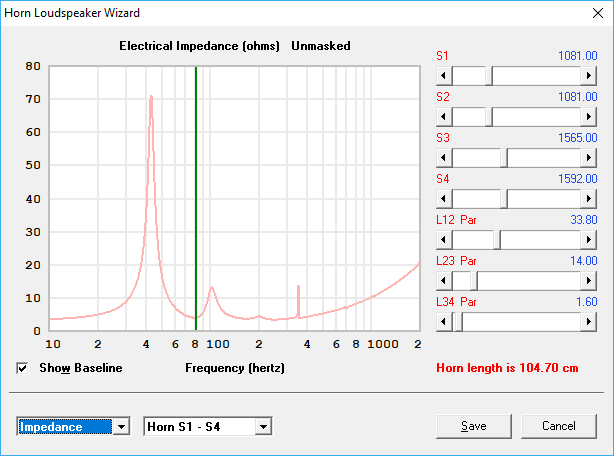Image resolution: width=614 pixels, height=456 pixels.
Task: Decrease S3 with its left arrow
Action: [x=444, y=158]
